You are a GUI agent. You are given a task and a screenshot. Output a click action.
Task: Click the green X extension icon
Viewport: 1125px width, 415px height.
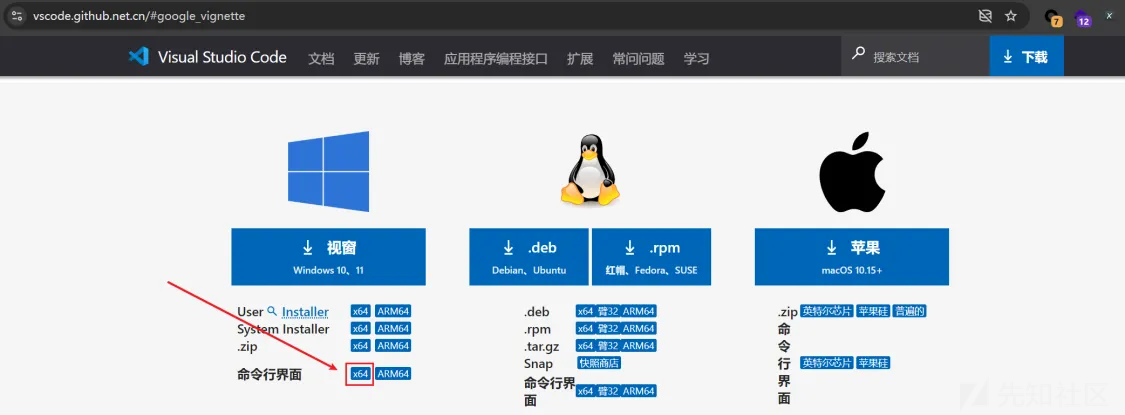(1108, 15)
